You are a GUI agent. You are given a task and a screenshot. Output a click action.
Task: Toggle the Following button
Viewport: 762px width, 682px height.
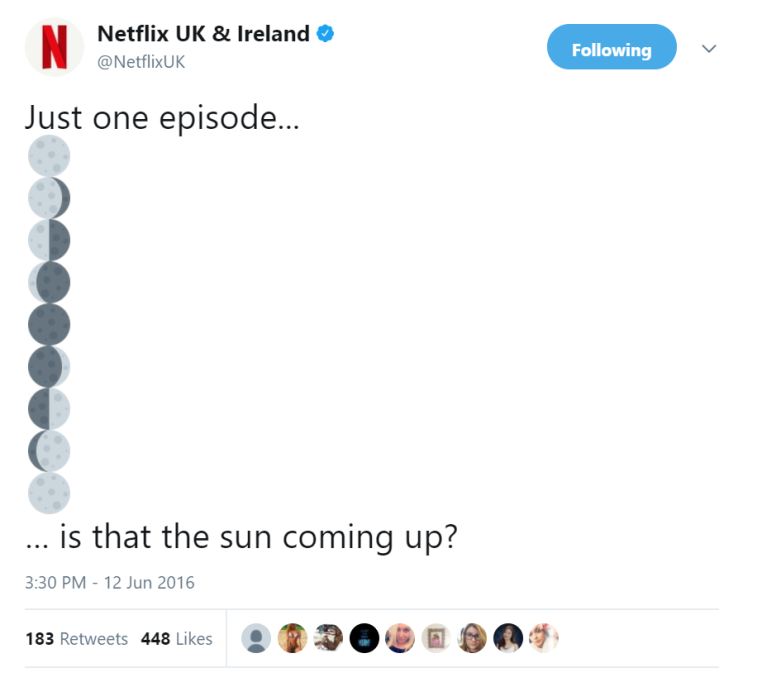pyautogui.click(x=611, y=49)
